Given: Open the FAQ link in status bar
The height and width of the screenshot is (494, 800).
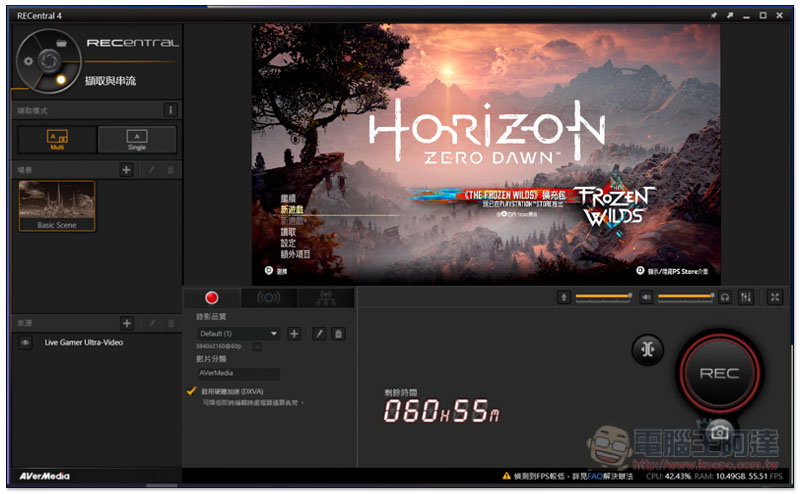Looking at the screenshot, I should pos(594,476).
